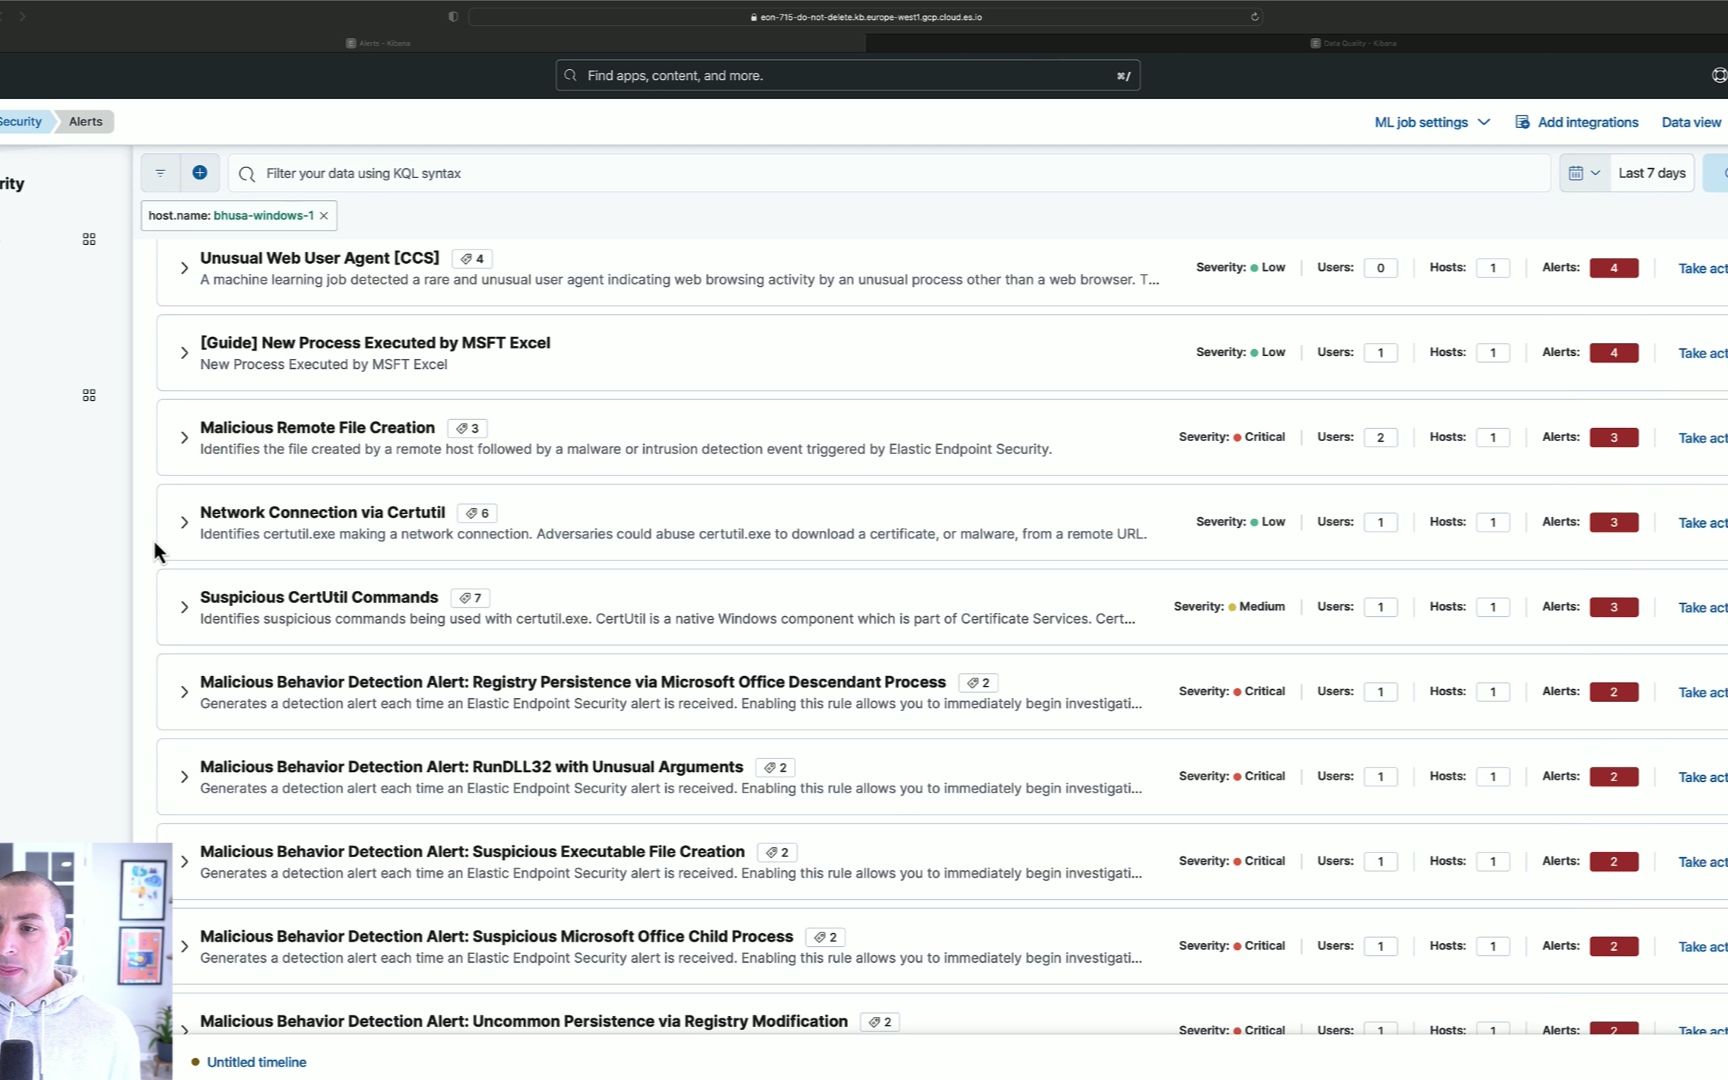Click the Hosts count for Suspicious CertUtil Commands

pyautogui.click(x=1493, y=607)
